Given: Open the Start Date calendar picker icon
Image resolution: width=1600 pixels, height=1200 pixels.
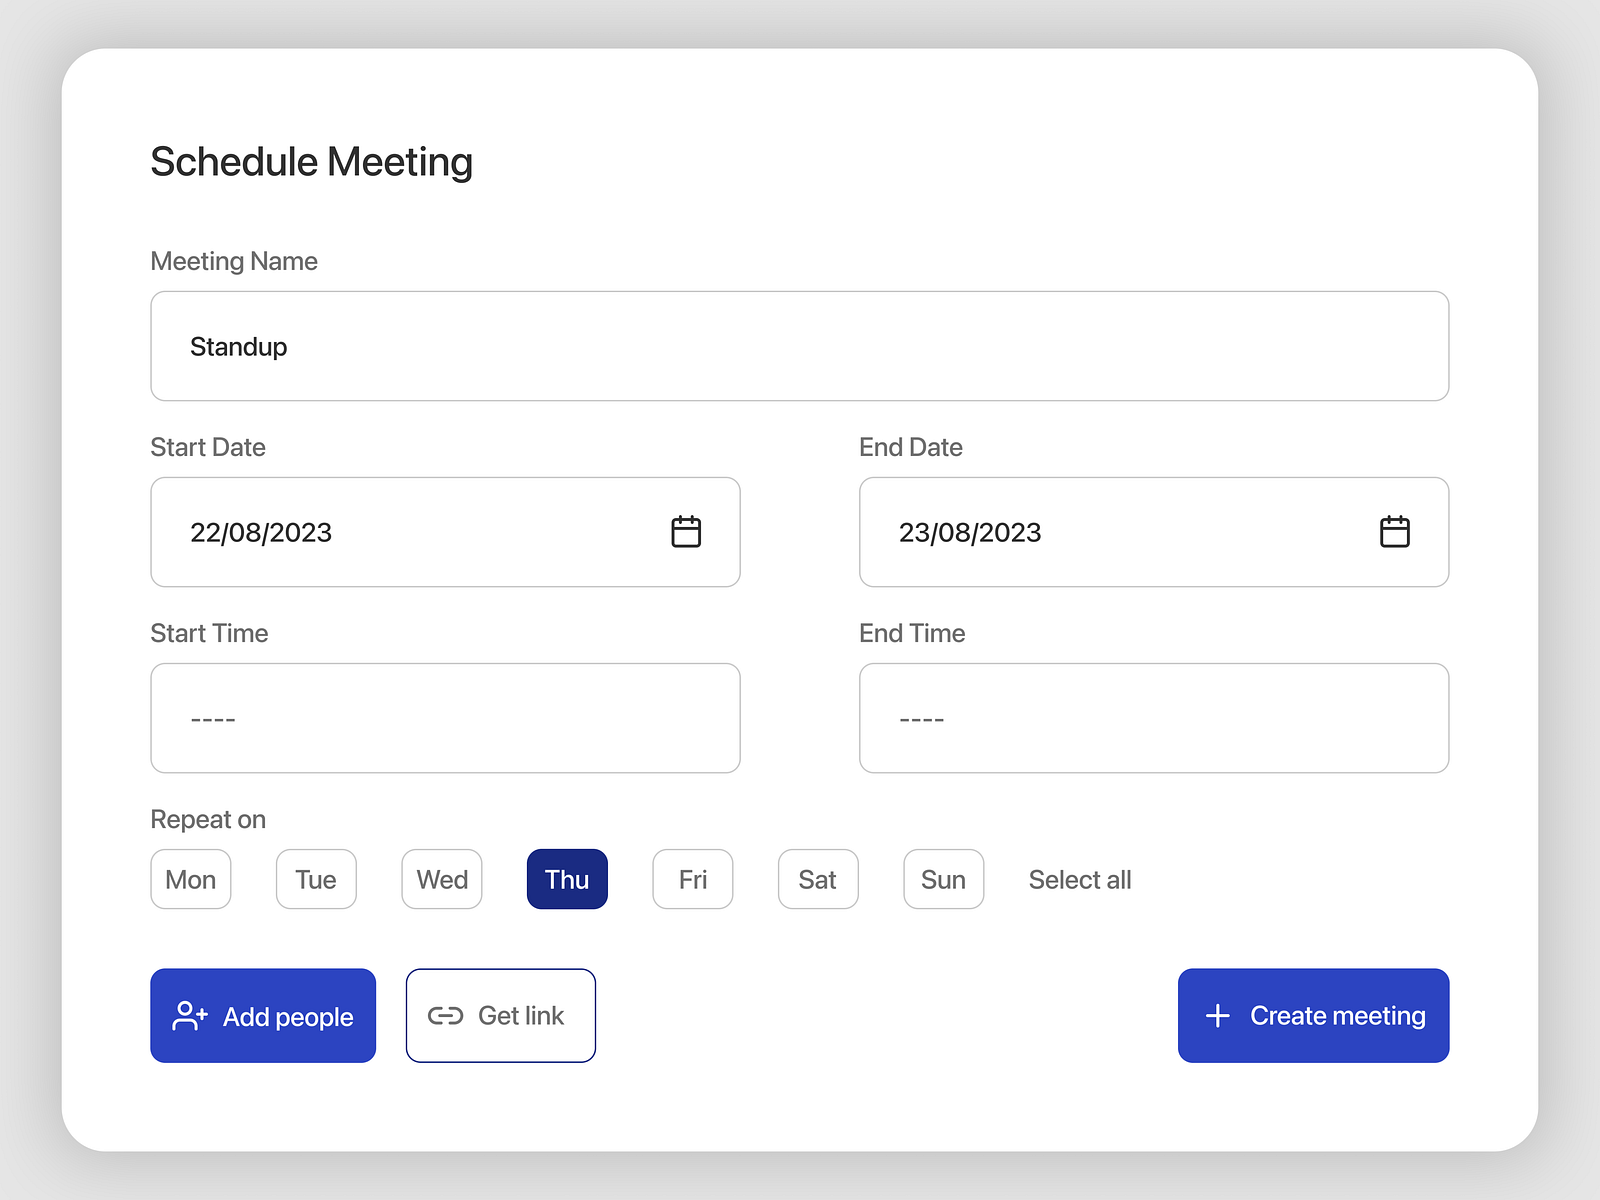Looking at the screenshot, I should [x=686, y=531].
